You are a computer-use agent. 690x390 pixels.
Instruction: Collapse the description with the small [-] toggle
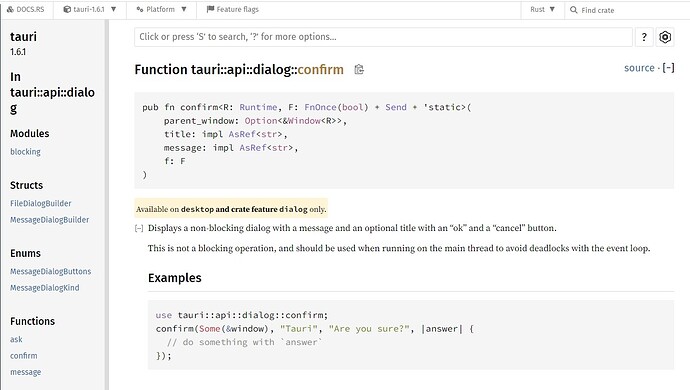click(x=139, y=228)
